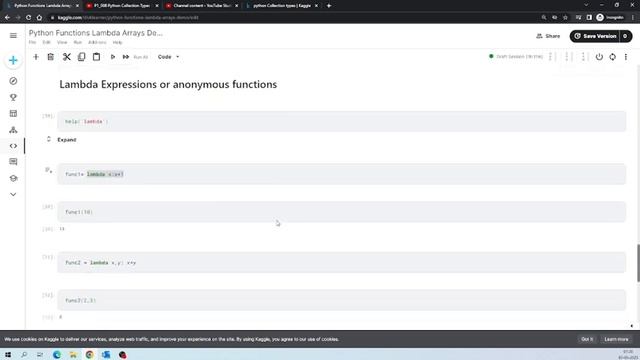Click the Share button

click(x=548, y=36)
